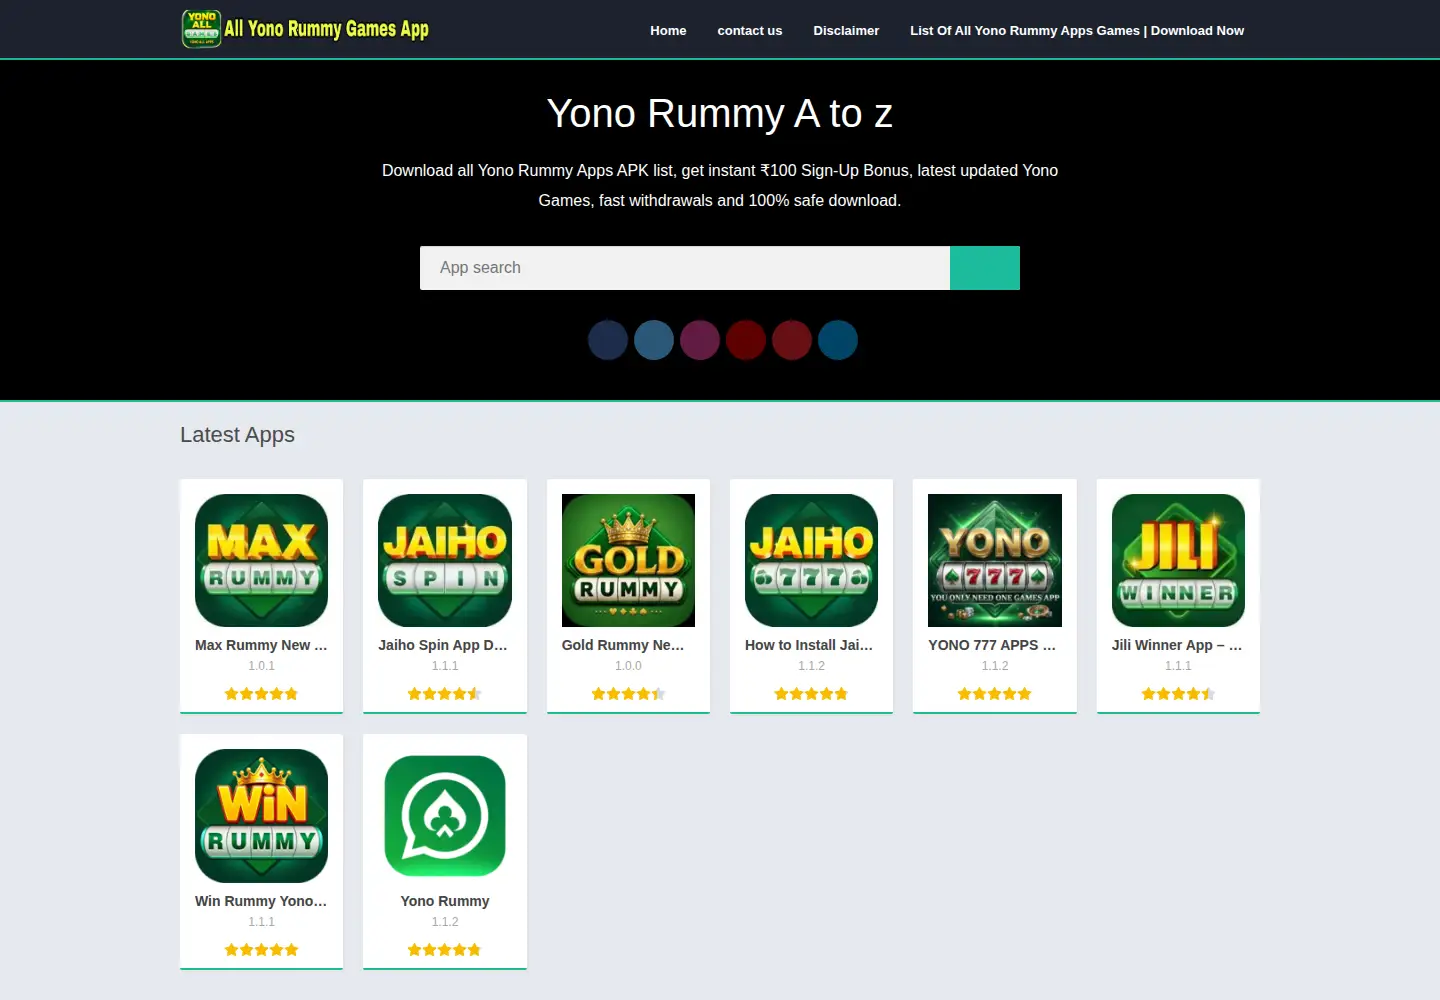This screenshot has width=1440, height=1000.
Task: Open the YONO 777 app icon
Action: [x=995, y=560]
